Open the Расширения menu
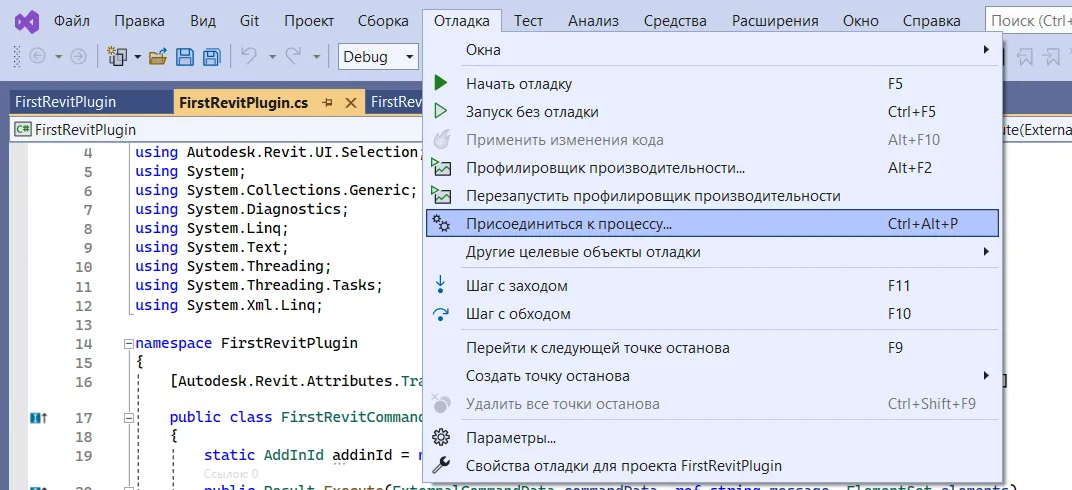1072x490 pixels. (x=775, y=21)
